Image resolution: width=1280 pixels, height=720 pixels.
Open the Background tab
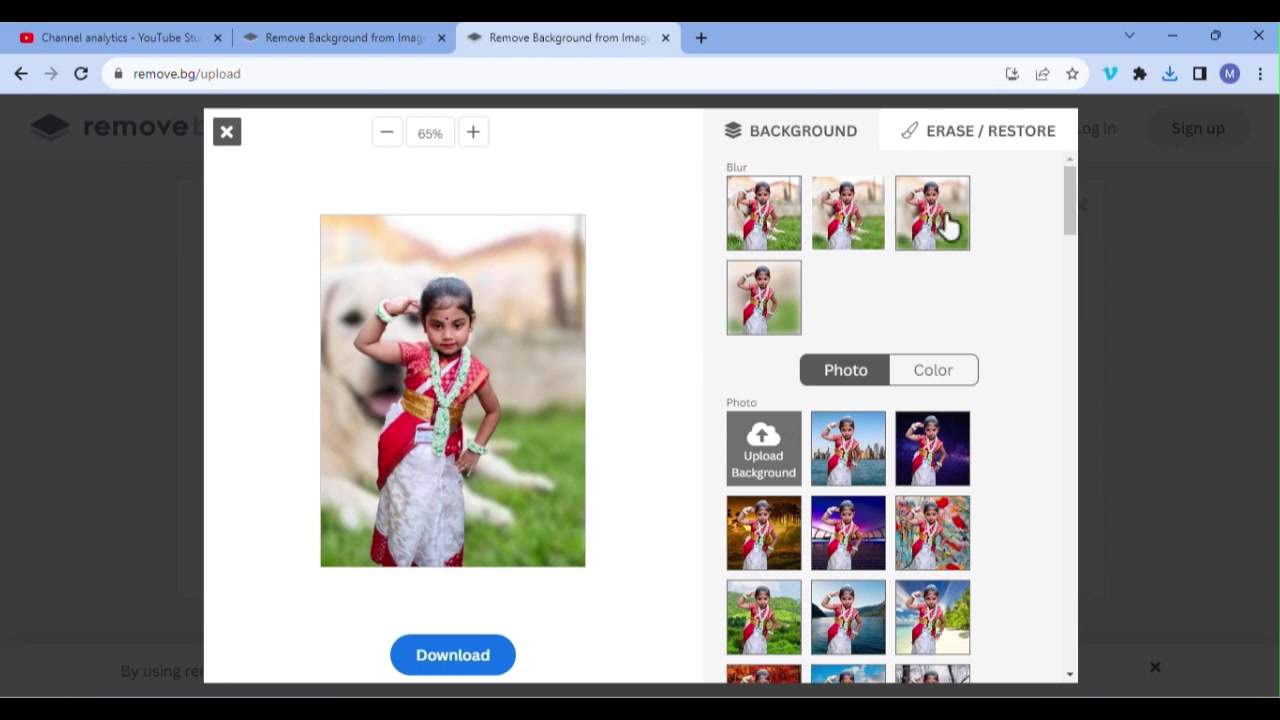coord(791,131)
